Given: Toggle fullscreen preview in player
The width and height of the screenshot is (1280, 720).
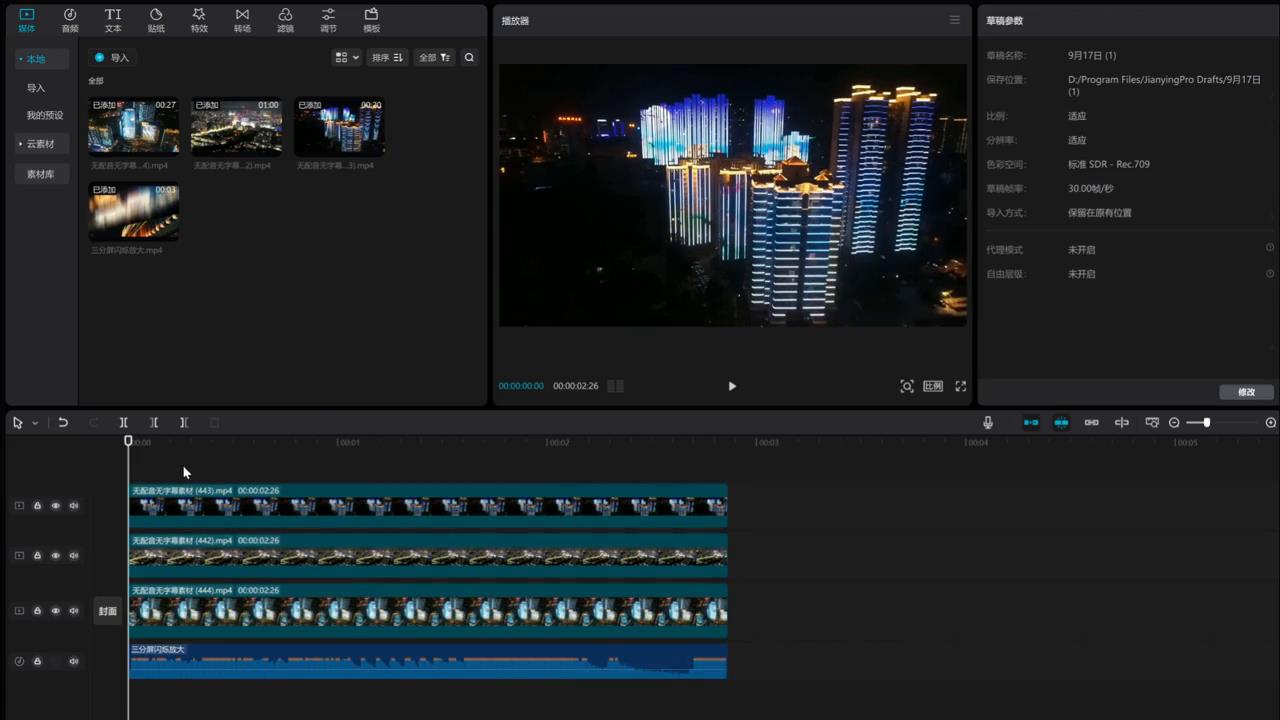Looking at the screenshot, I should [960, 386].
